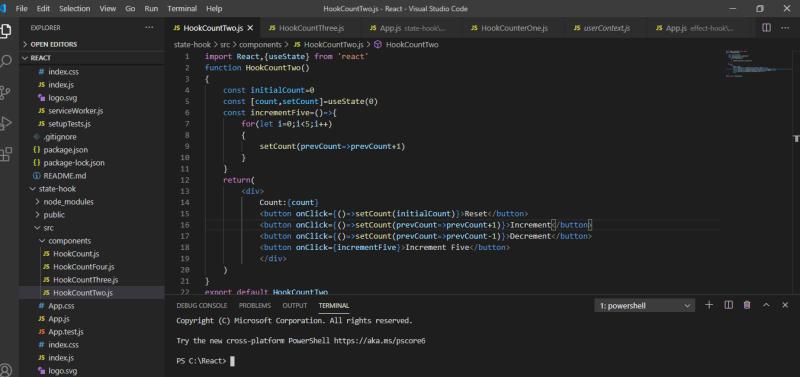This screenshot has width=800, height=377.
Task: Switch to the Problems panel tab
Action: 255,306
